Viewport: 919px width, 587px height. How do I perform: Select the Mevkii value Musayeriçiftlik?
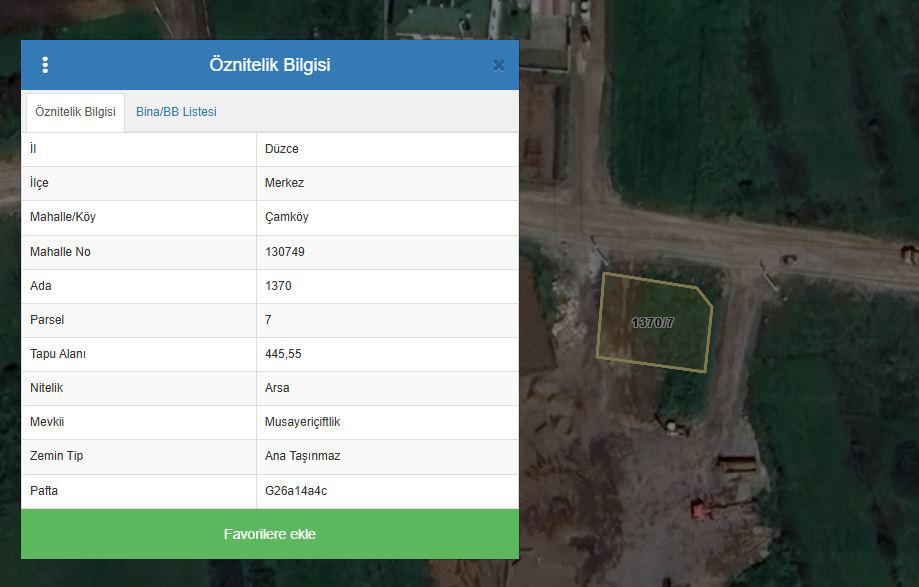(x=302, y=422)
